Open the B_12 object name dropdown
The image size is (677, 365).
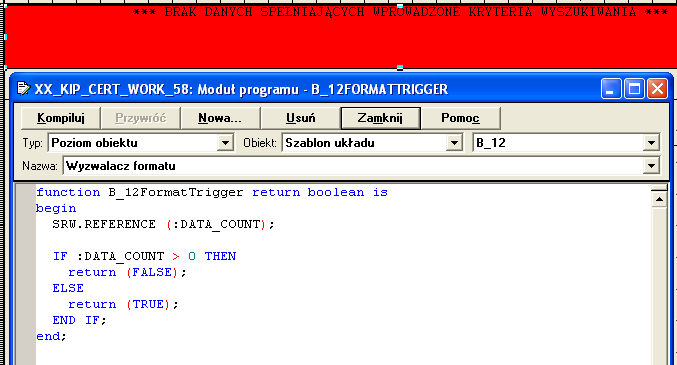tap(651, 143)
